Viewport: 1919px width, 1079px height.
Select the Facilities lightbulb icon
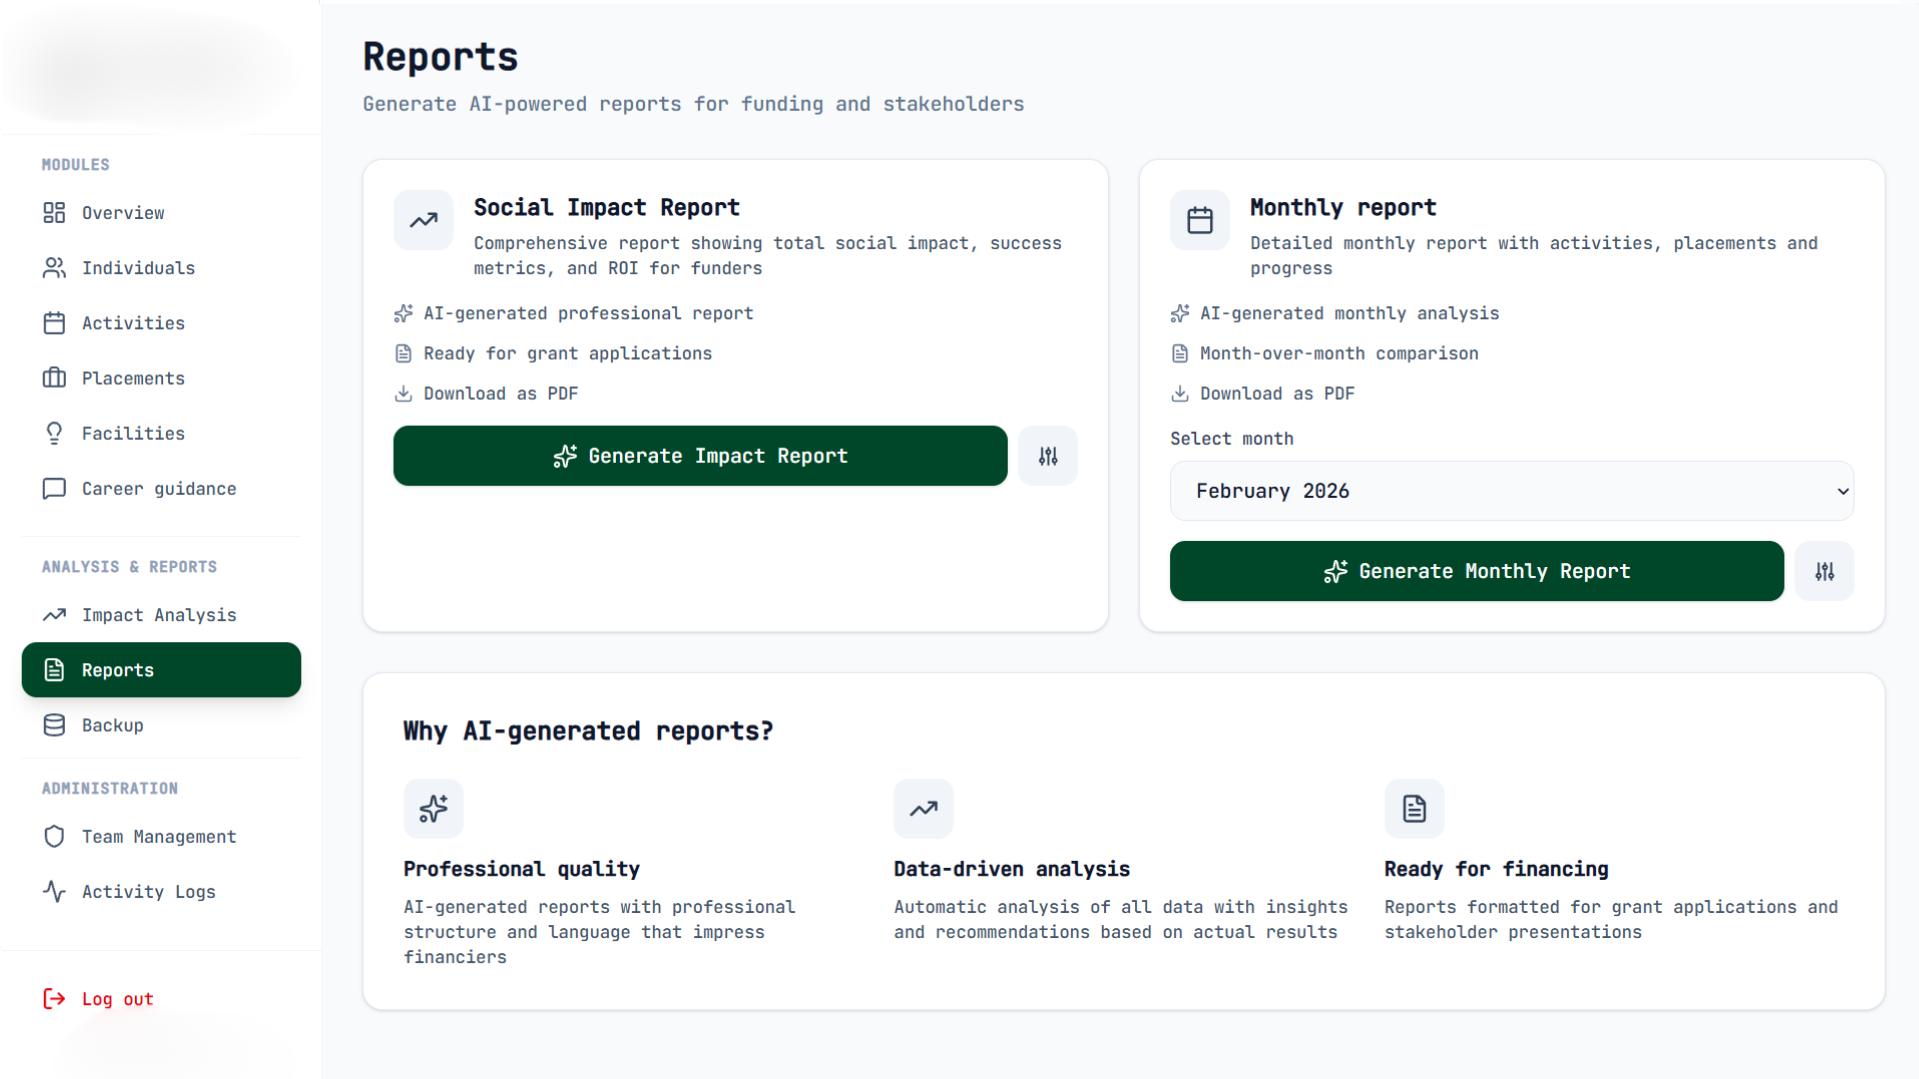pyautogui.click(x=55, y=433)
